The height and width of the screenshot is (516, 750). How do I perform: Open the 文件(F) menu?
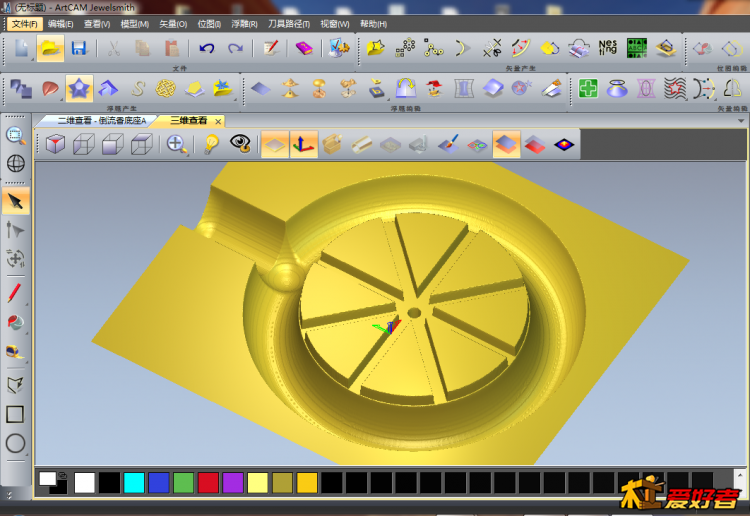pyautogui.click(x=24, y=23)
